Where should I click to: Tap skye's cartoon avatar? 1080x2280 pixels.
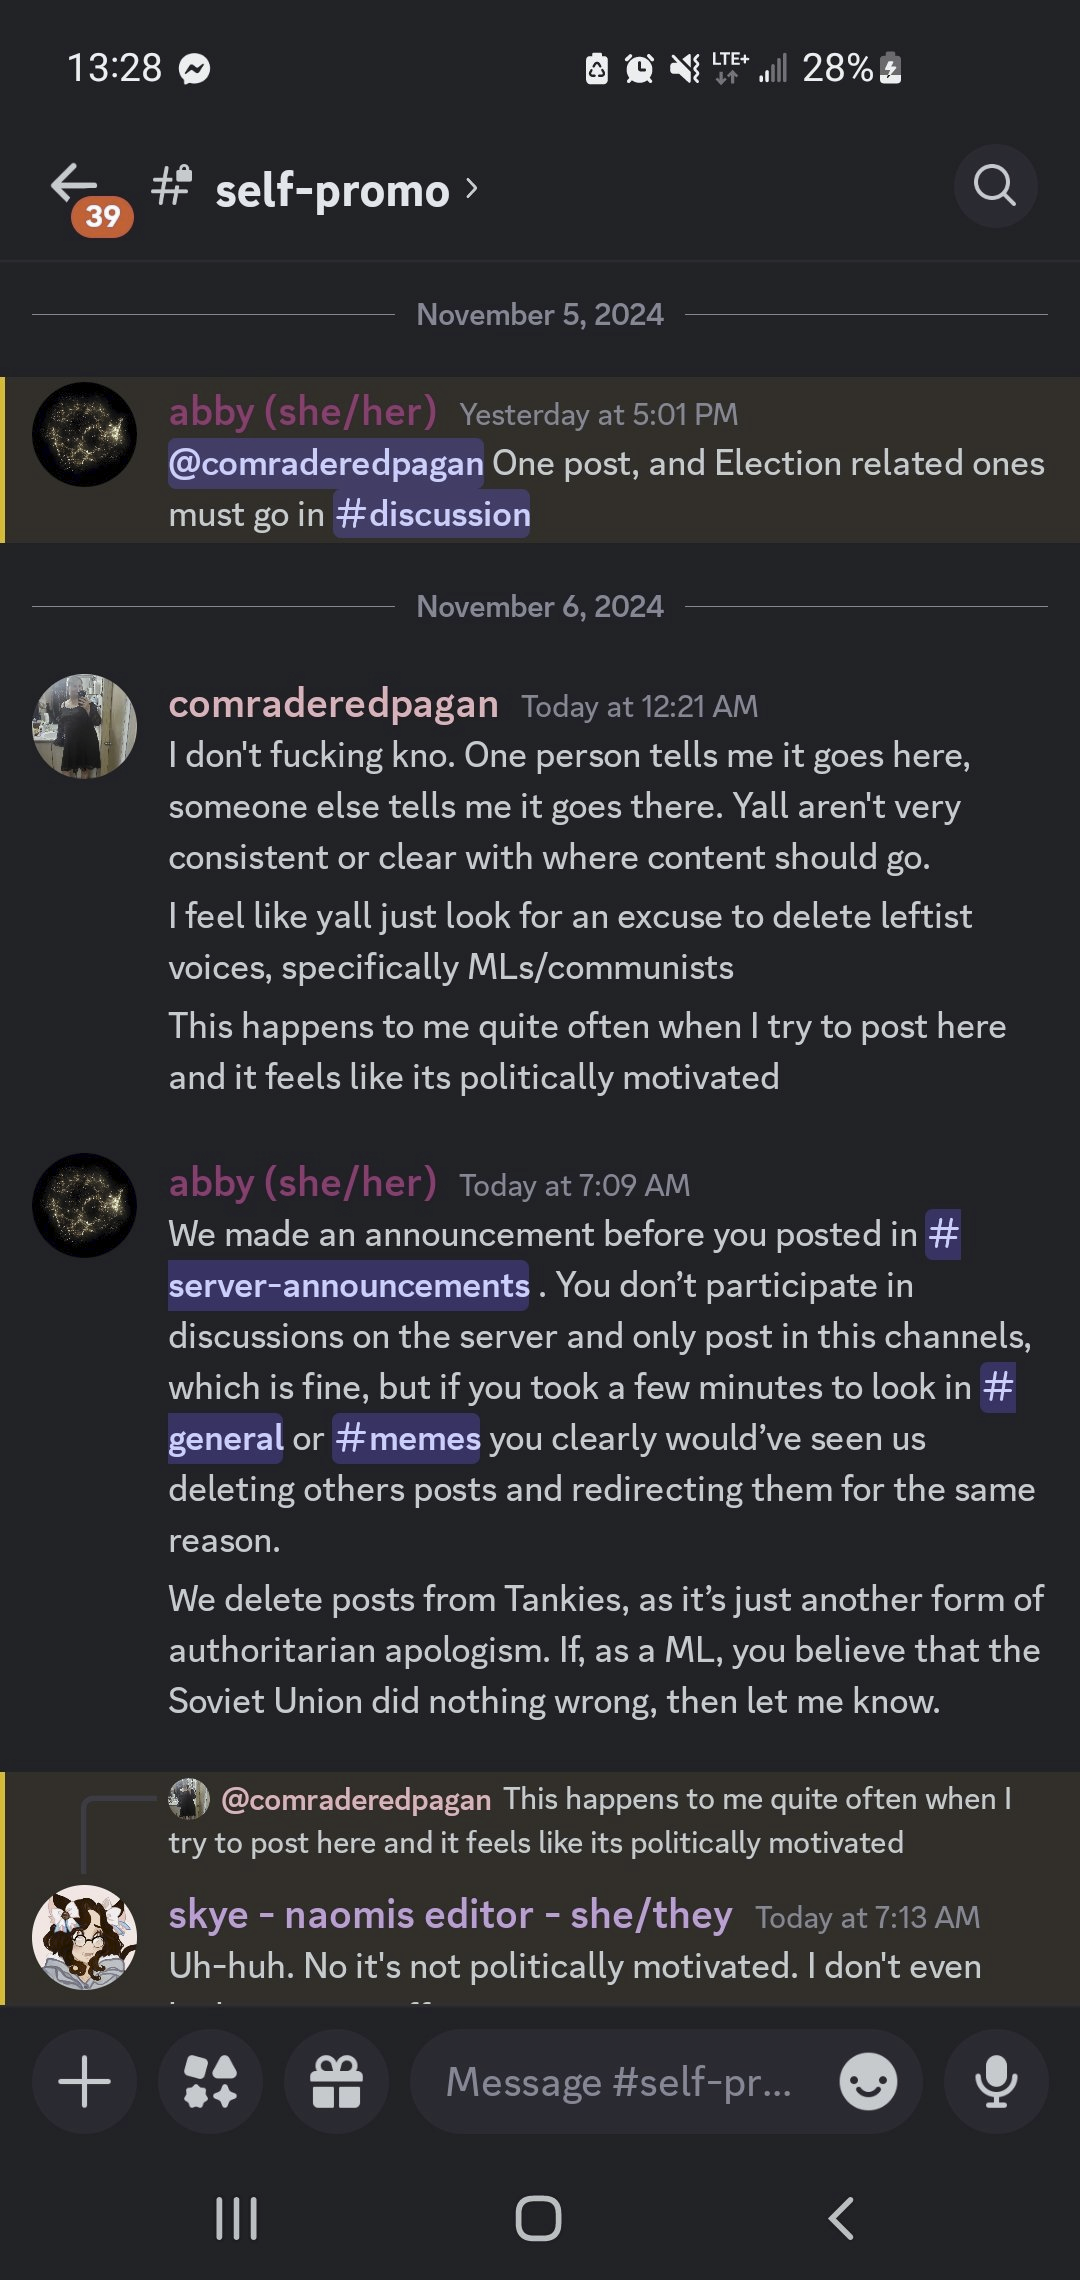click(x=85, y=1937)
